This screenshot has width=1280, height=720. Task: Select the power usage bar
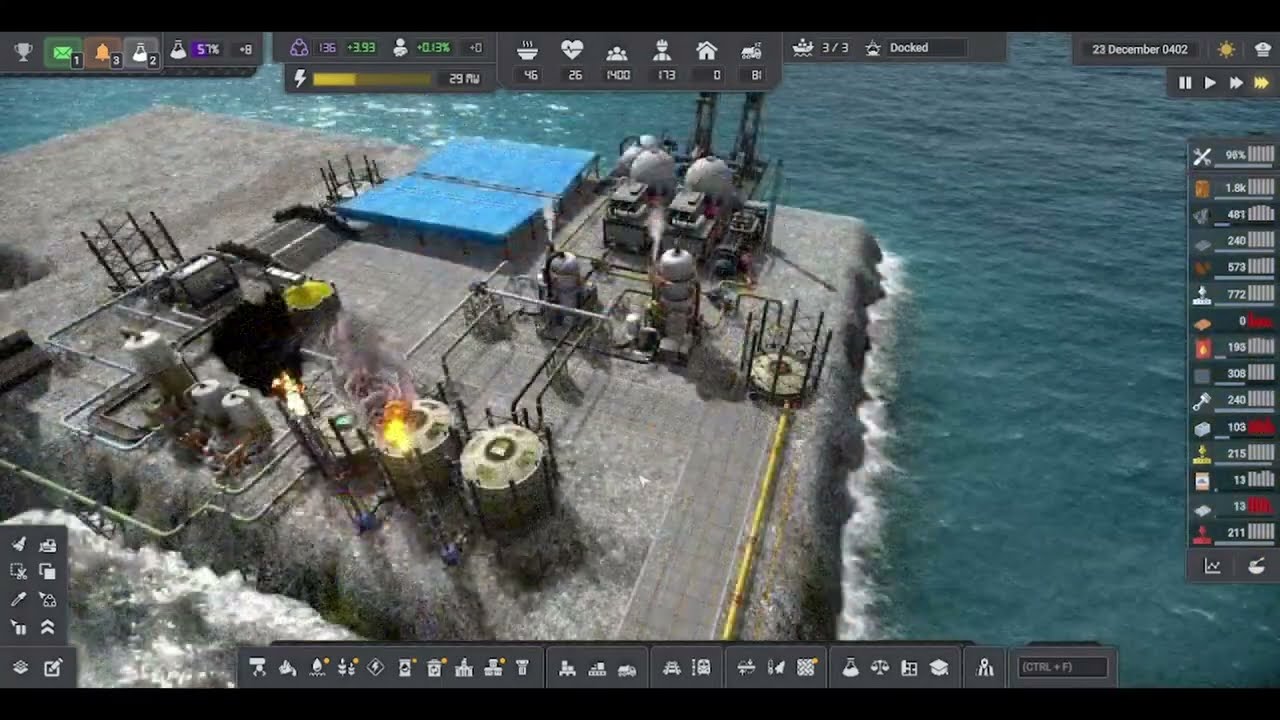(x=372, y=78)
